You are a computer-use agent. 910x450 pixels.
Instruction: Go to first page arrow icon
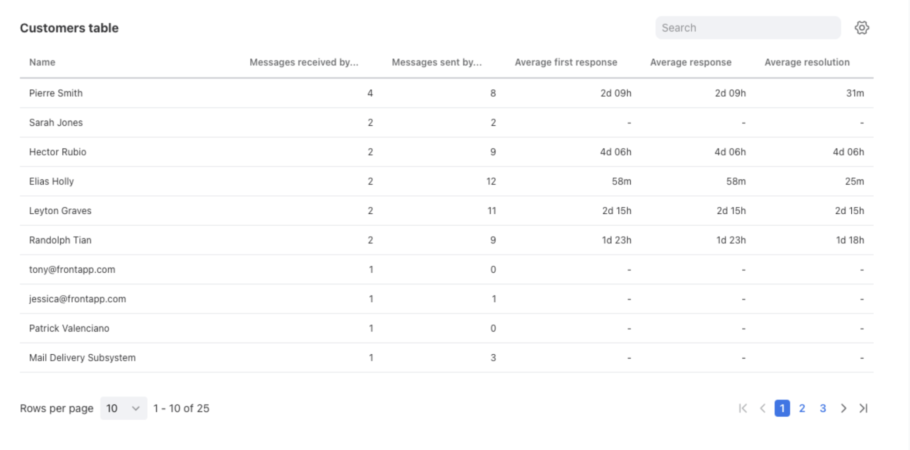tap(743, 408)
